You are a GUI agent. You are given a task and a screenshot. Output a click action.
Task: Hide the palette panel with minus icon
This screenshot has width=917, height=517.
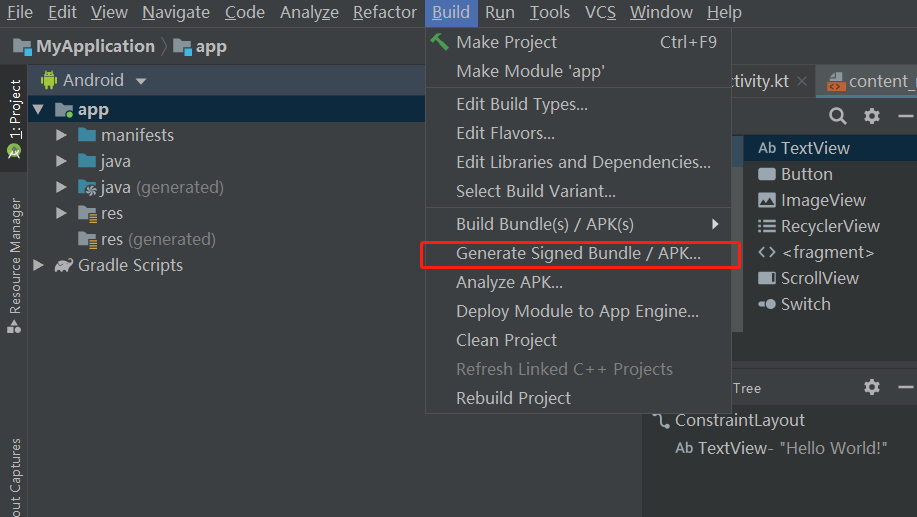[905, 116]
